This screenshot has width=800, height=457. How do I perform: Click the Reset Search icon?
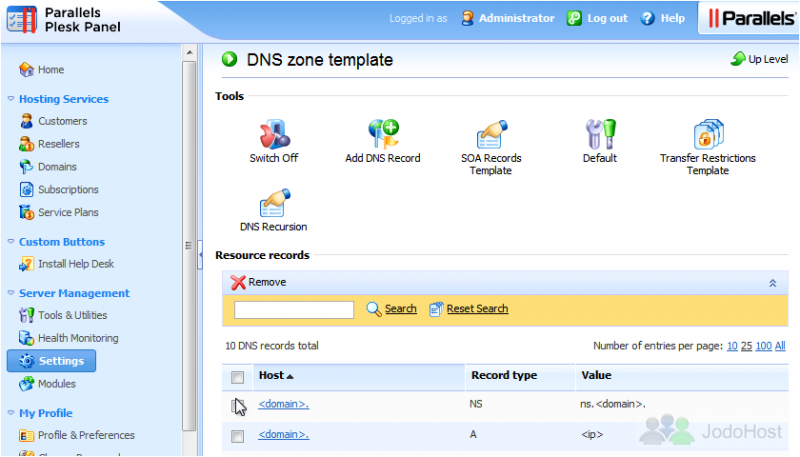pos(436,309)
